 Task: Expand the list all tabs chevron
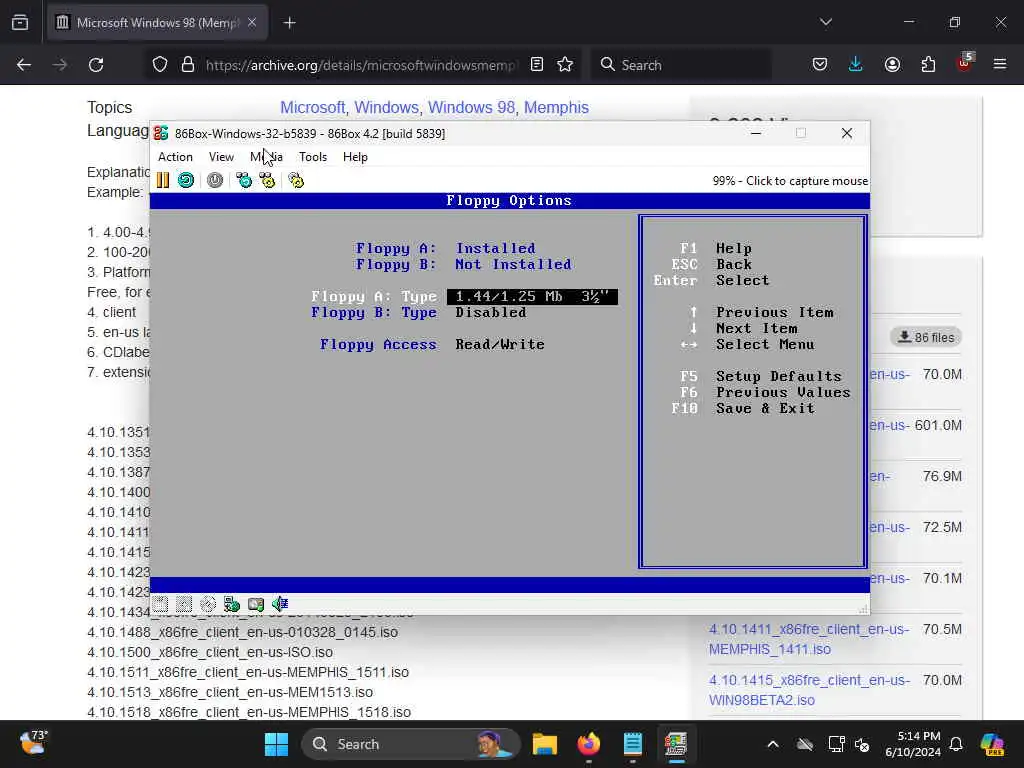pyautogui.click(x=826, y=22)
